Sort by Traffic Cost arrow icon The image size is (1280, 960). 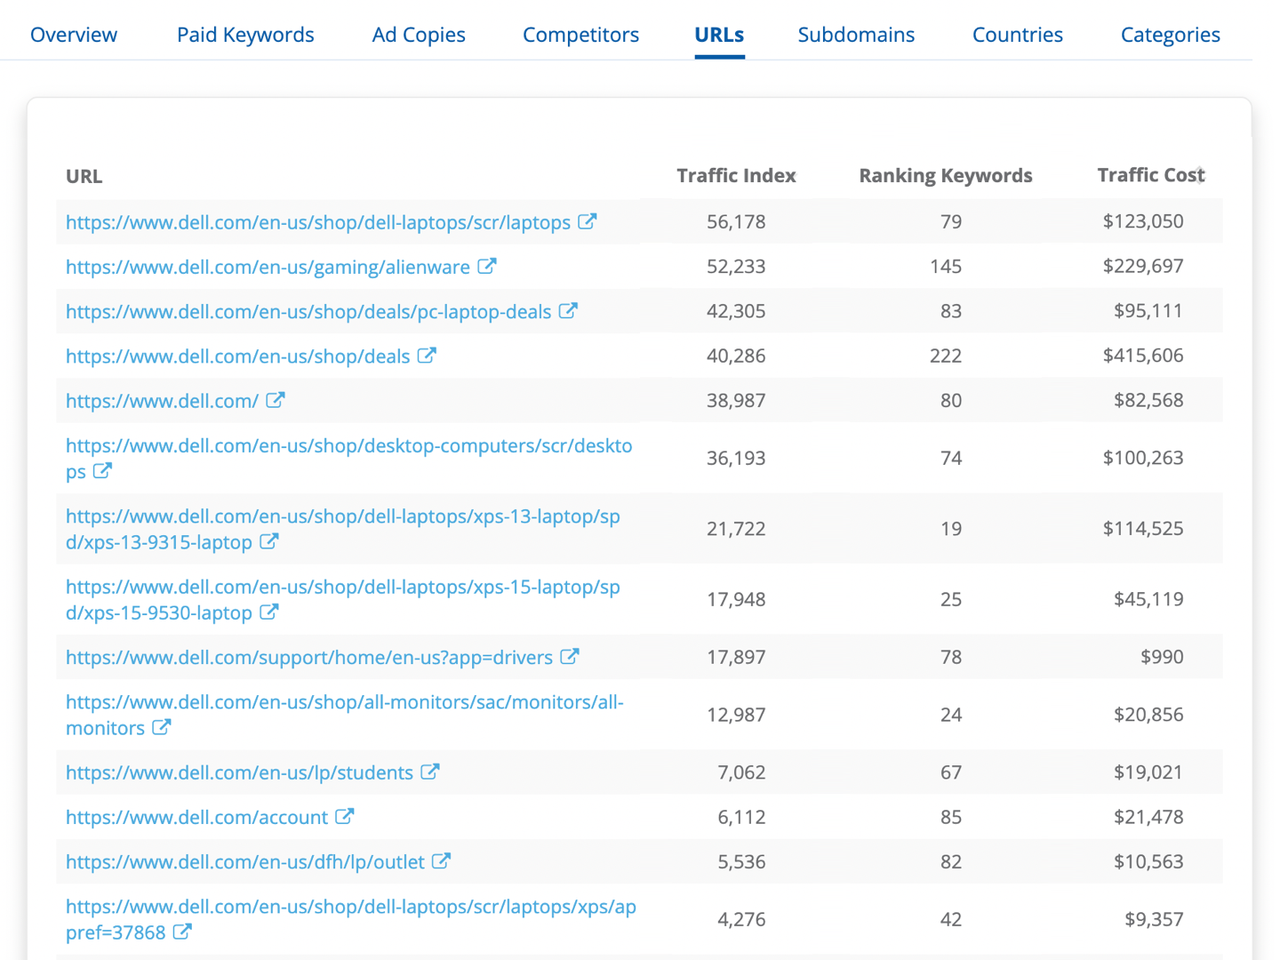(x=1201, y=175)
